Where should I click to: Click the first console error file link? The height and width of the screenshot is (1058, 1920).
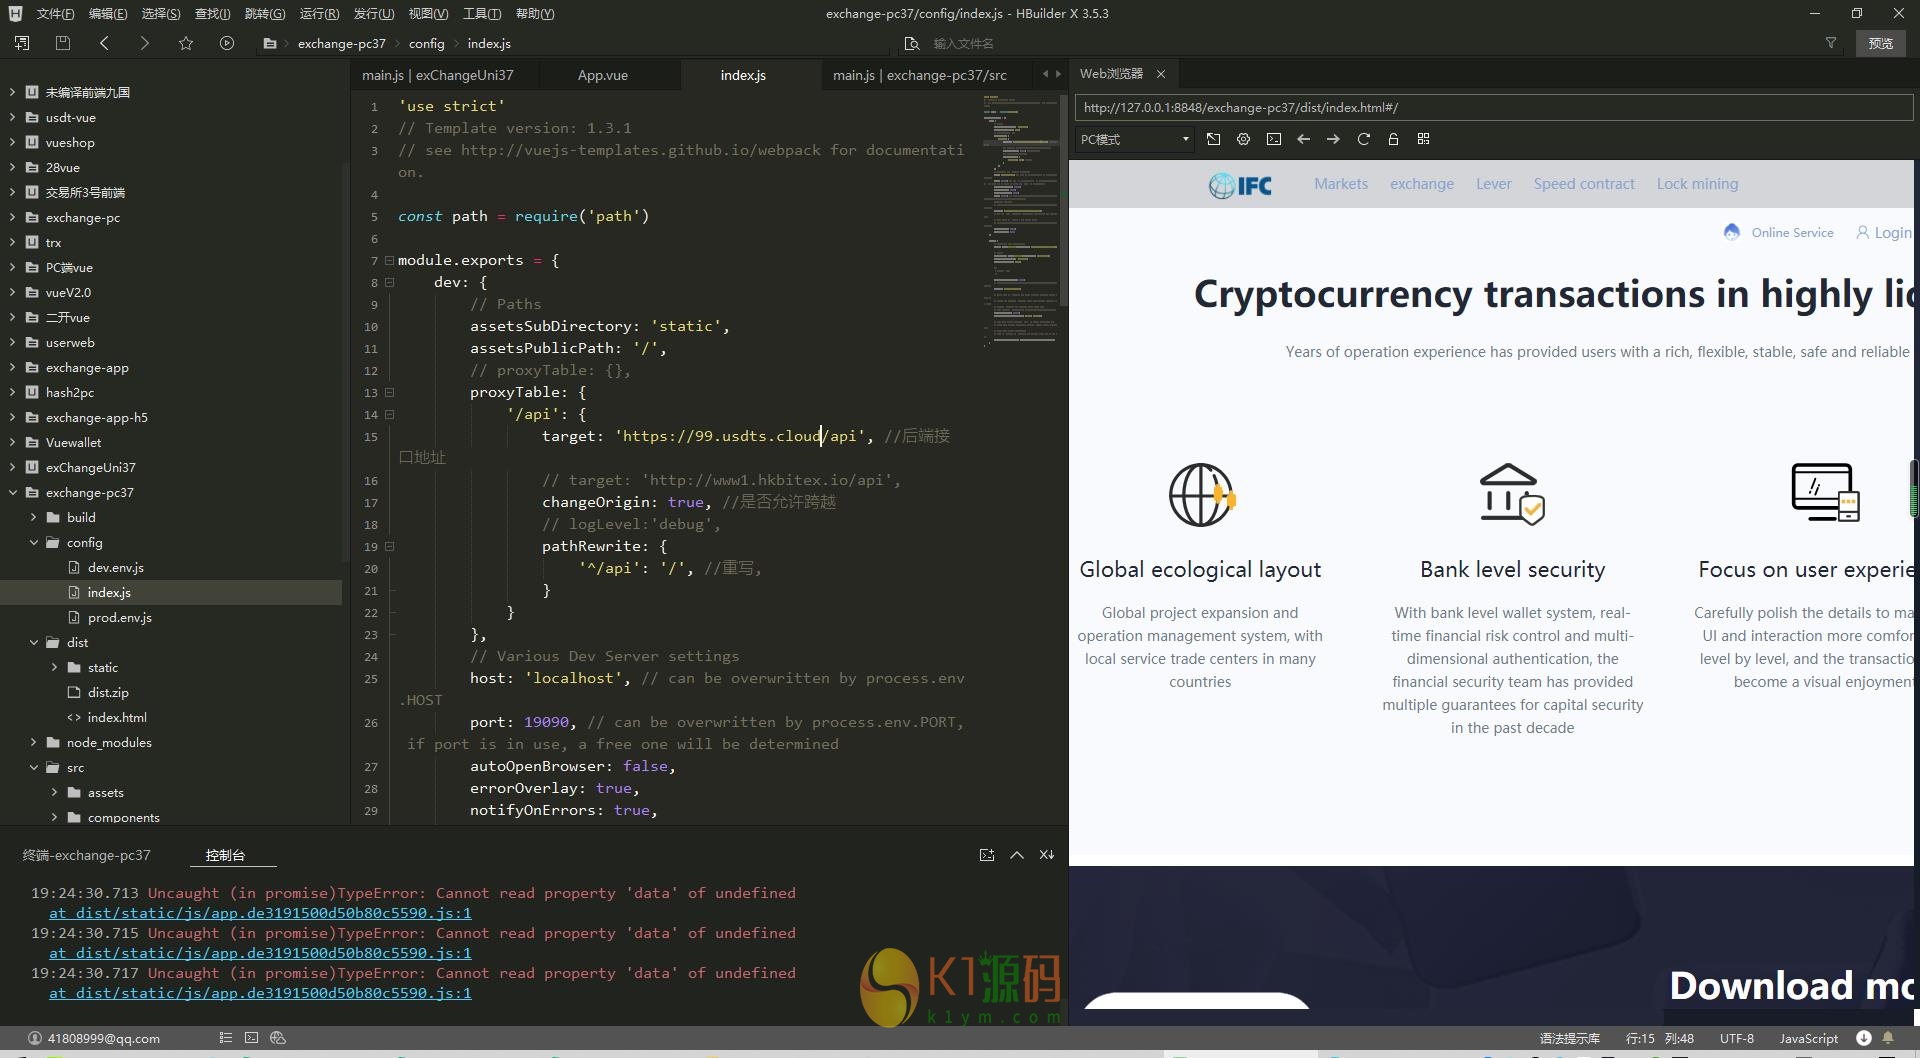pos(260,913)
